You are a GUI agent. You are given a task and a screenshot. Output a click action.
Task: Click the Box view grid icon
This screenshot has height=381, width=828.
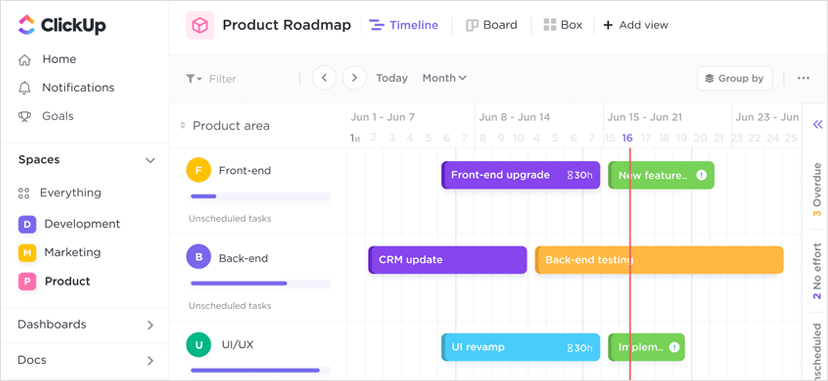(x=550, y=25)
